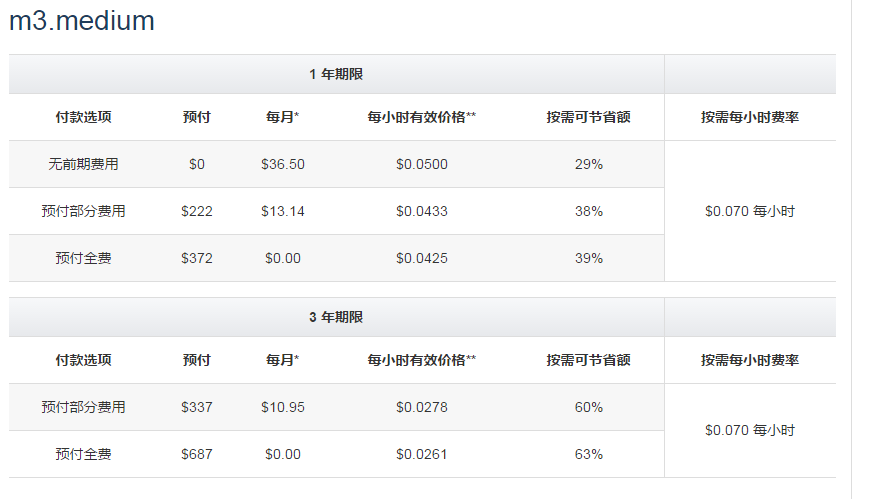Click the m3.medium heading
Viewport: 874px width, 499px height.
pos(82,21)
